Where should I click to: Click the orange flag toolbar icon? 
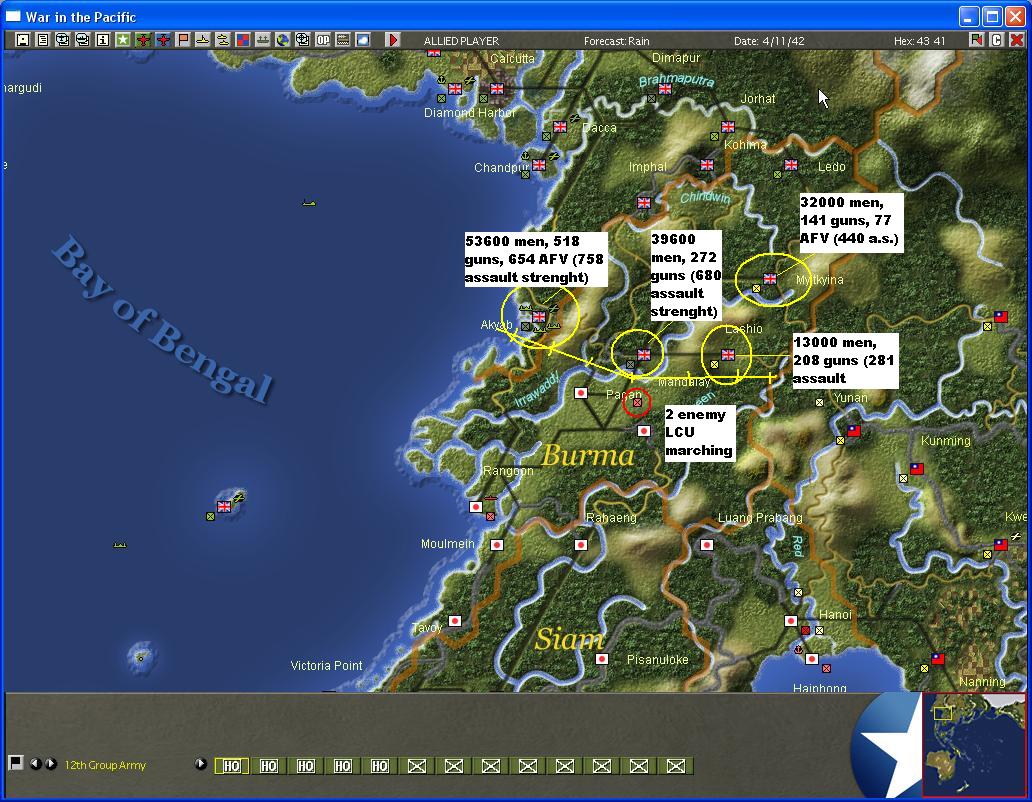tap(183, 40)
